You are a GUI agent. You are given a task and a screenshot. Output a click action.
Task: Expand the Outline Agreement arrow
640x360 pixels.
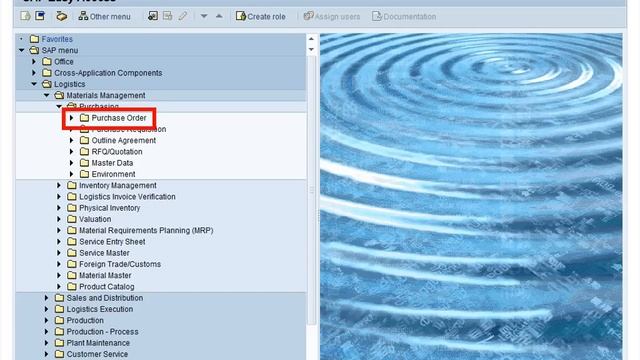coord(71,140)
